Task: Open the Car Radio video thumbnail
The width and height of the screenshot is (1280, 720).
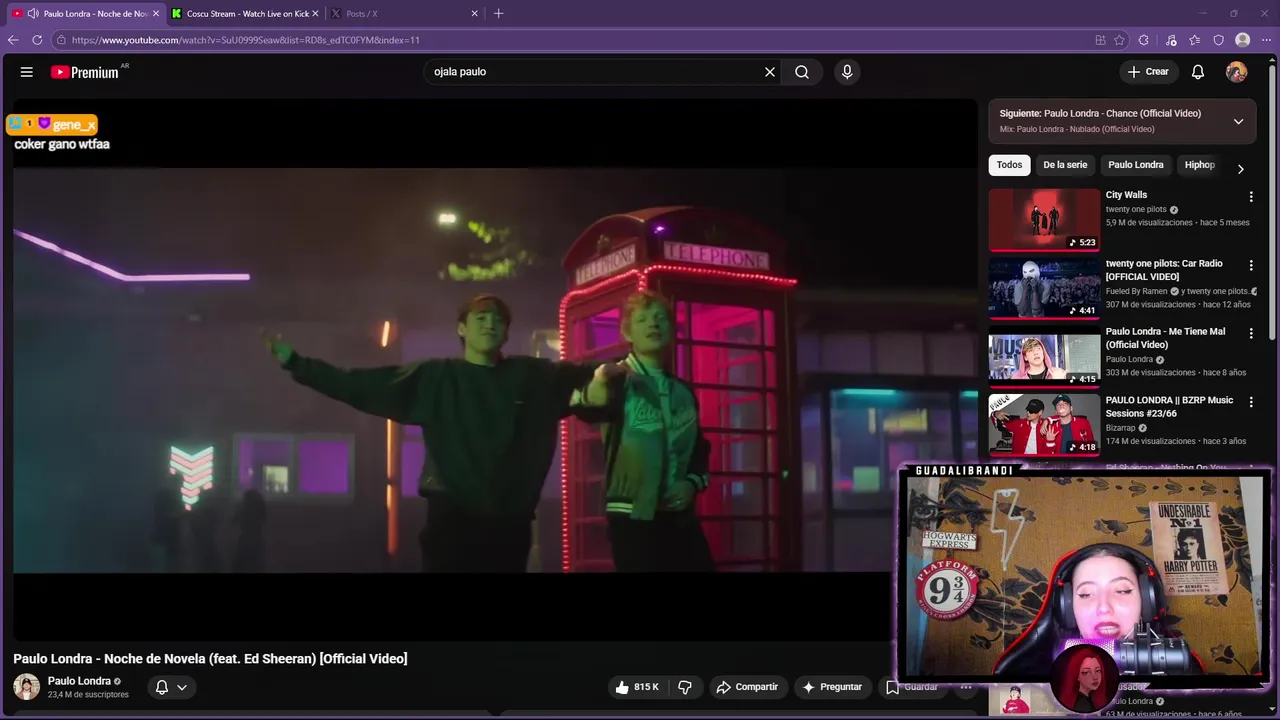Action: tap(1044, 287)
